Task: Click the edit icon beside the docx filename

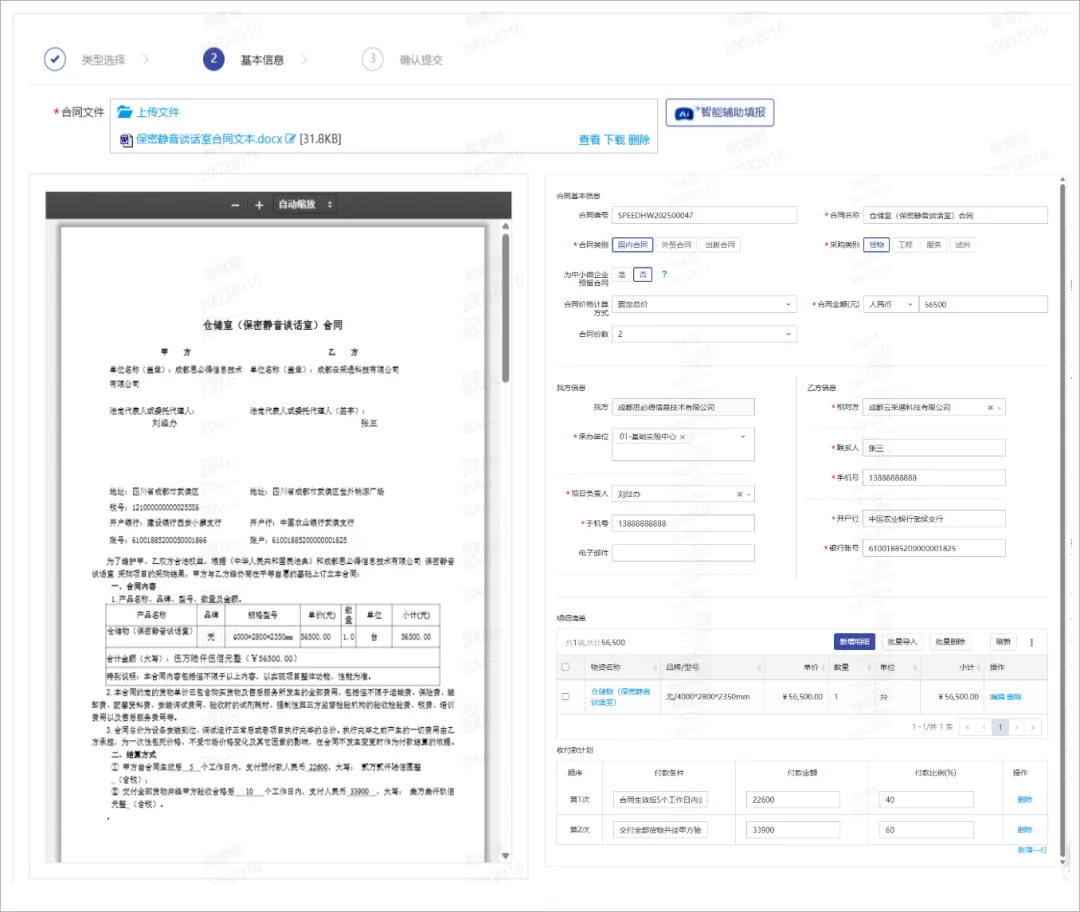Action: click(291, 140)
